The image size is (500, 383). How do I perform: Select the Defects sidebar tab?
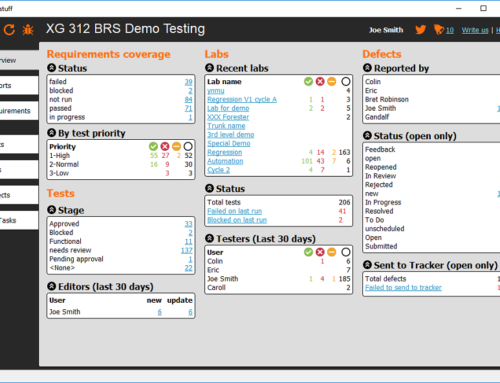(19, 195)
